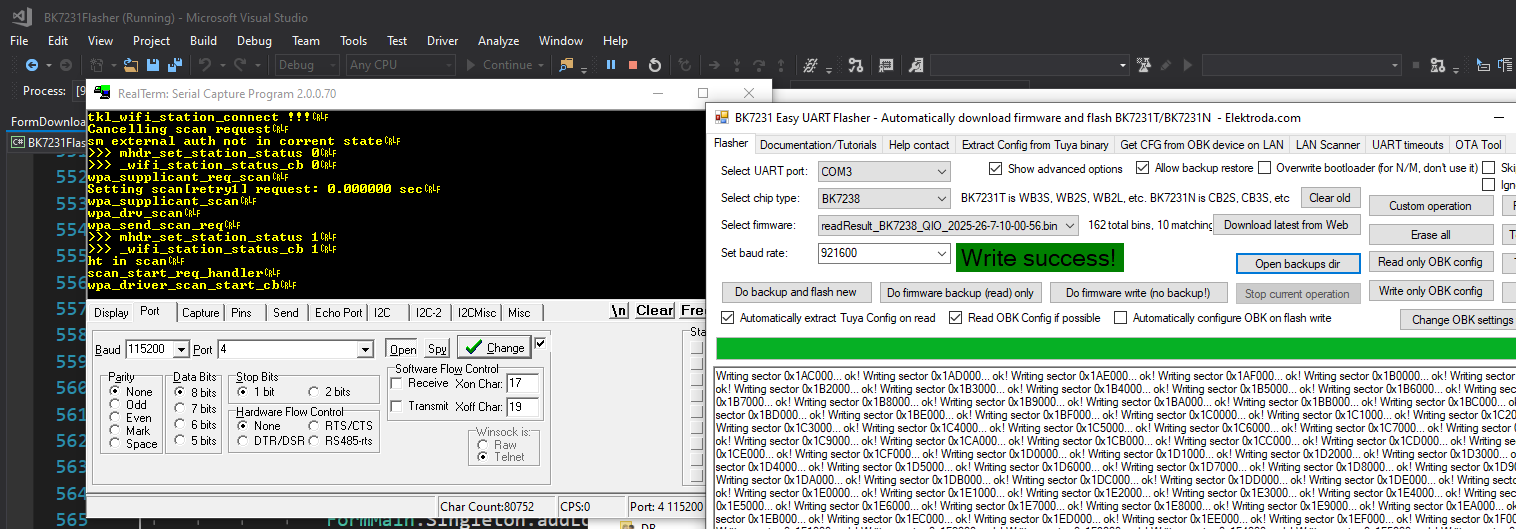
Task: Click the green flashing progress bar
Action: (1116, 348)
